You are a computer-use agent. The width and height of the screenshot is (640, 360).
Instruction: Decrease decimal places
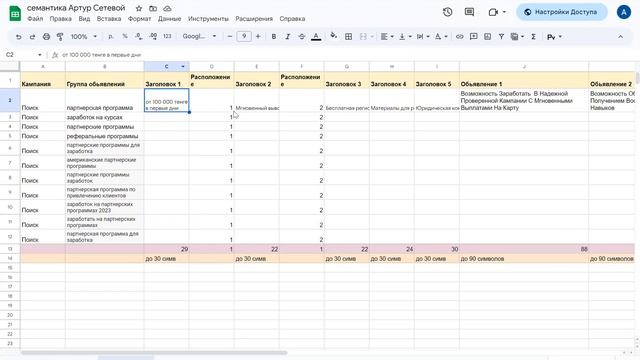click(x=139, y=37)
